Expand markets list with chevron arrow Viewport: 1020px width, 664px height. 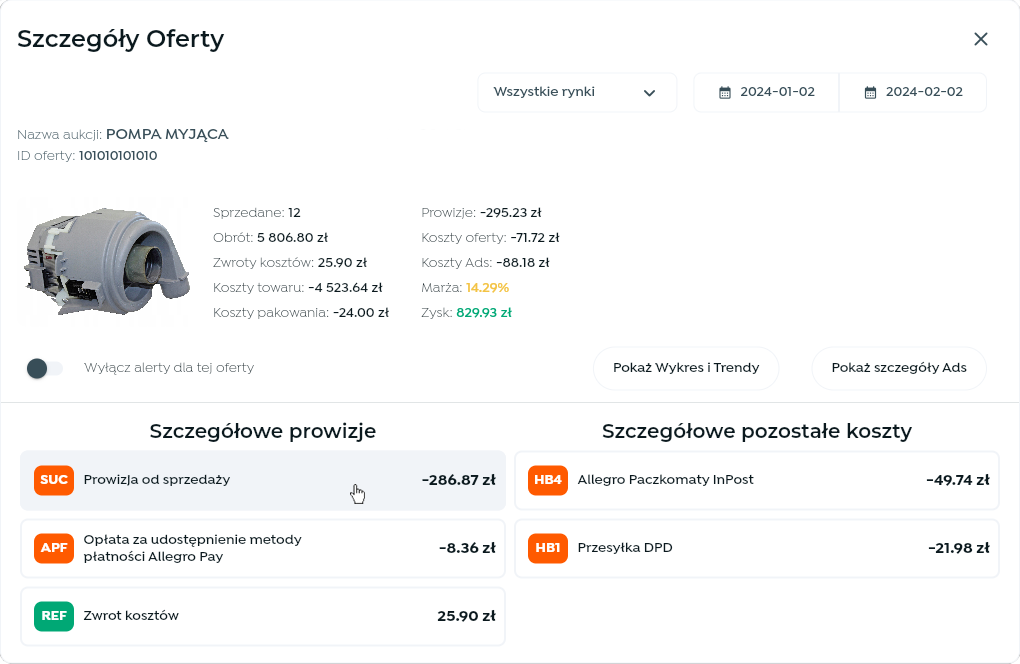tap(650, 93)
